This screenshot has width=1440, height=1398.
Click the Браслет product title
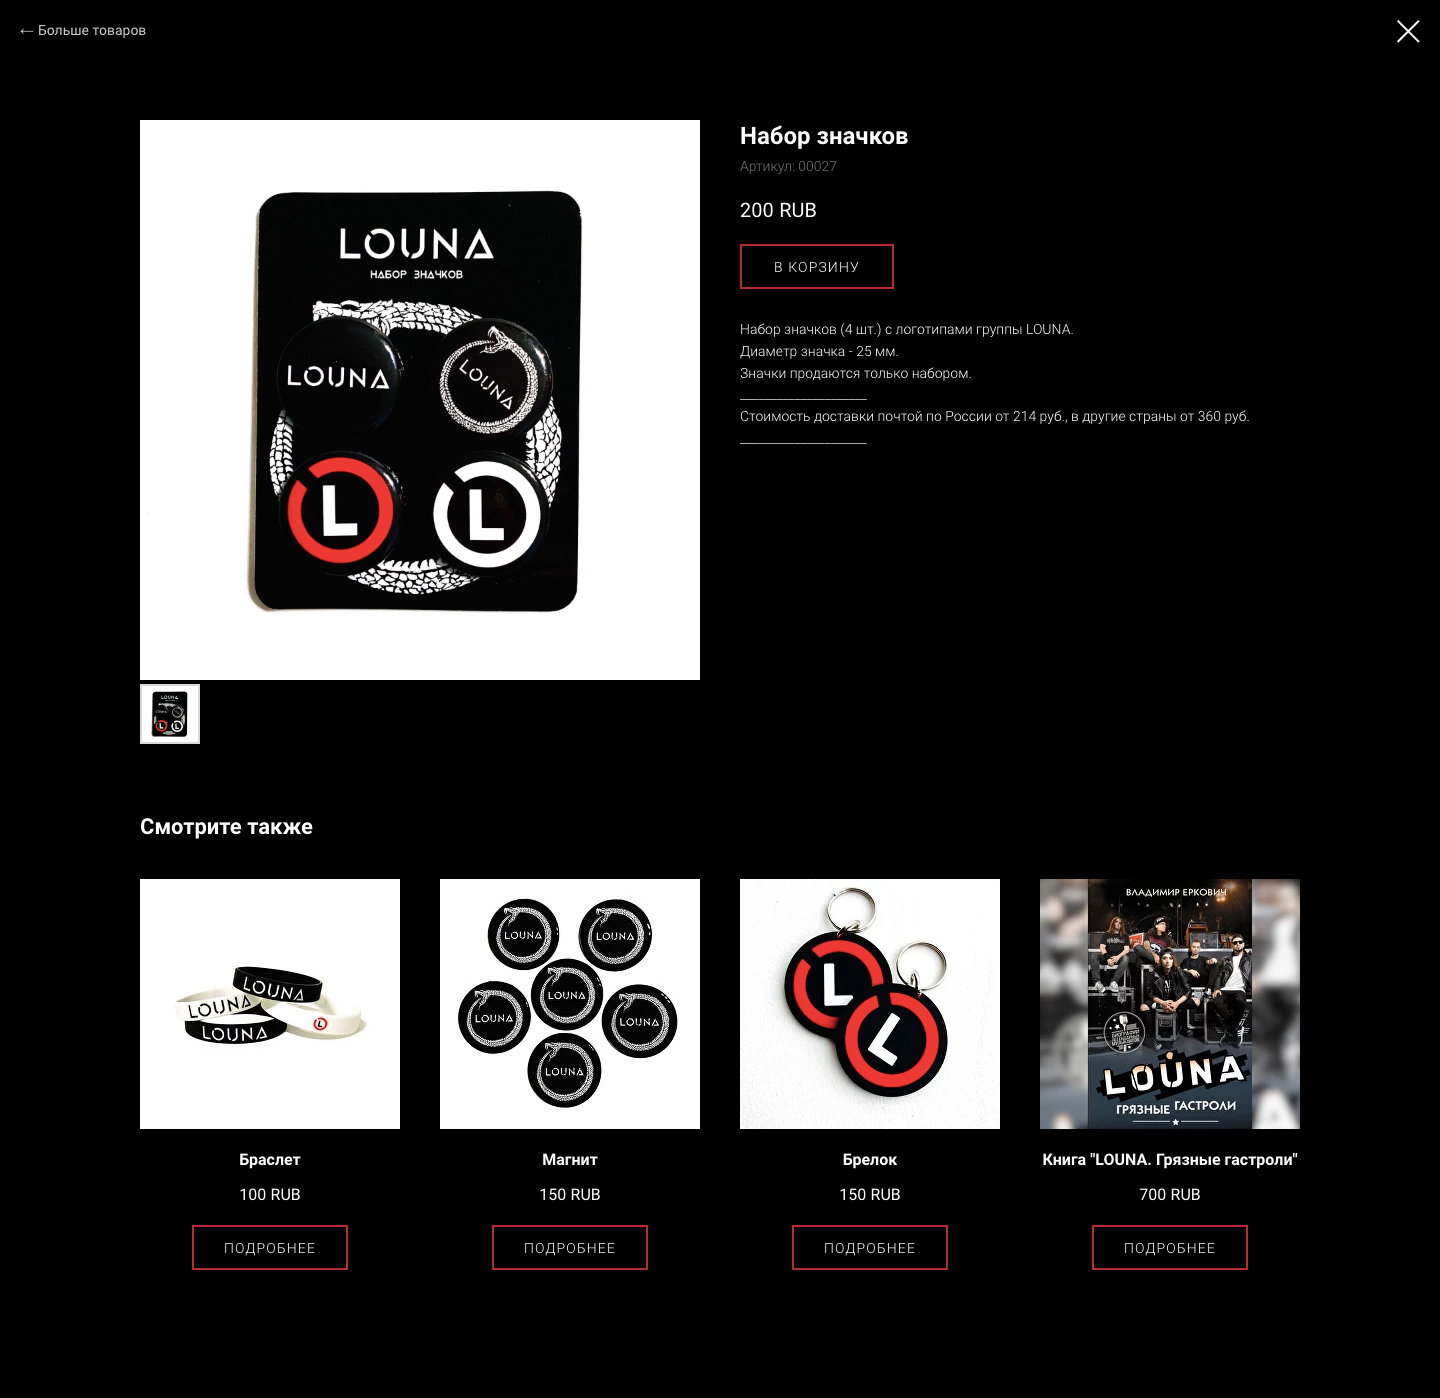pyautogui.click(x=270, y=1160)
